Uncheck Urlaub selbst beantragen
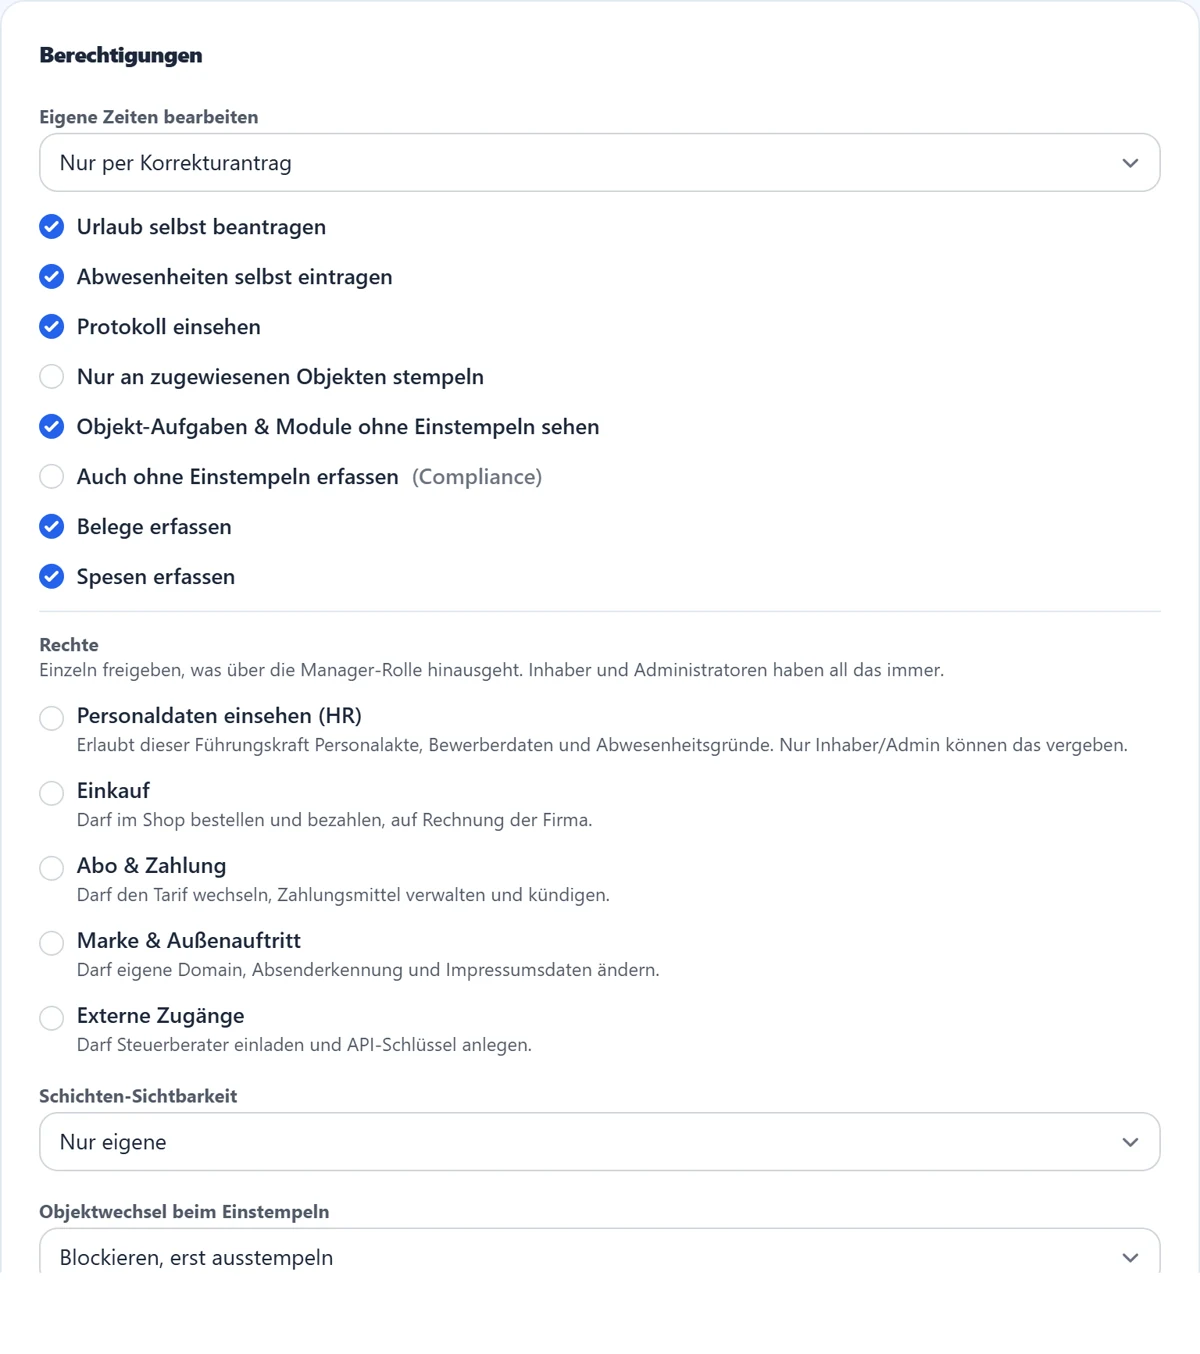This screenshot has width=1200, height=1354. tap(52, 227)
